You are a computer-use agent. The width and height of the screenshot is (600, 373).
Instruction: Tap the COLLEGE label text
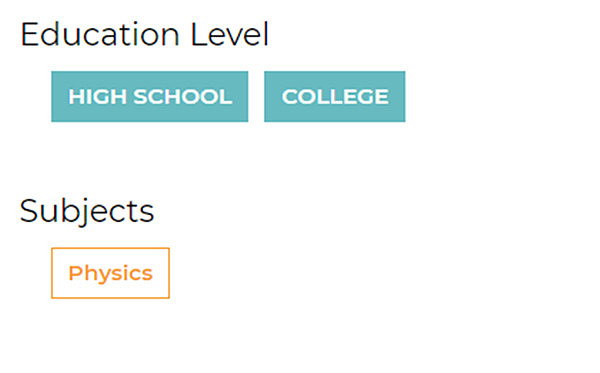click(335, 96)
